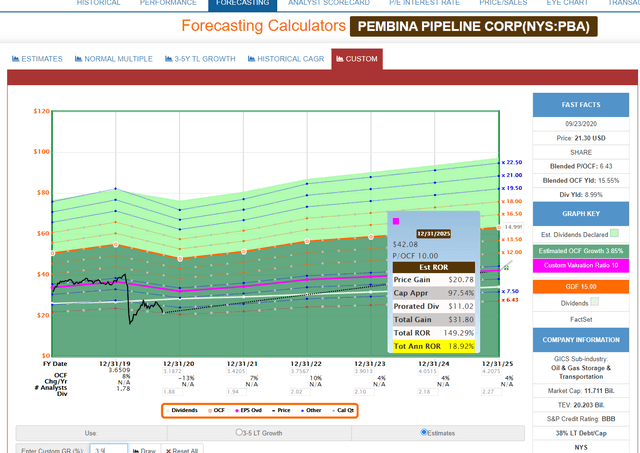The image size is (640, 453).
Task: Toggle the EPS Ovd series in legend
Action: click(249, 410)
